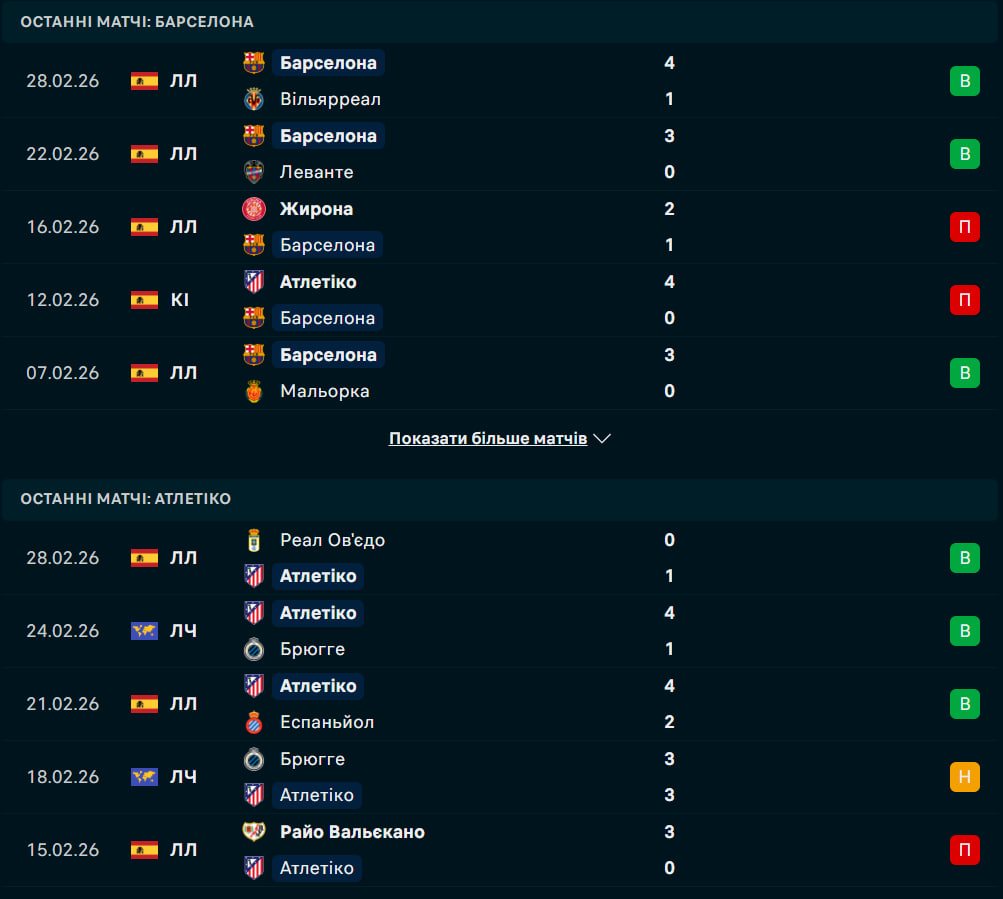Click the orange draw badge for Brugge–Atlético
Image resolution: width=1003 pixels, height=899 pixels.
tap(964, 777)
